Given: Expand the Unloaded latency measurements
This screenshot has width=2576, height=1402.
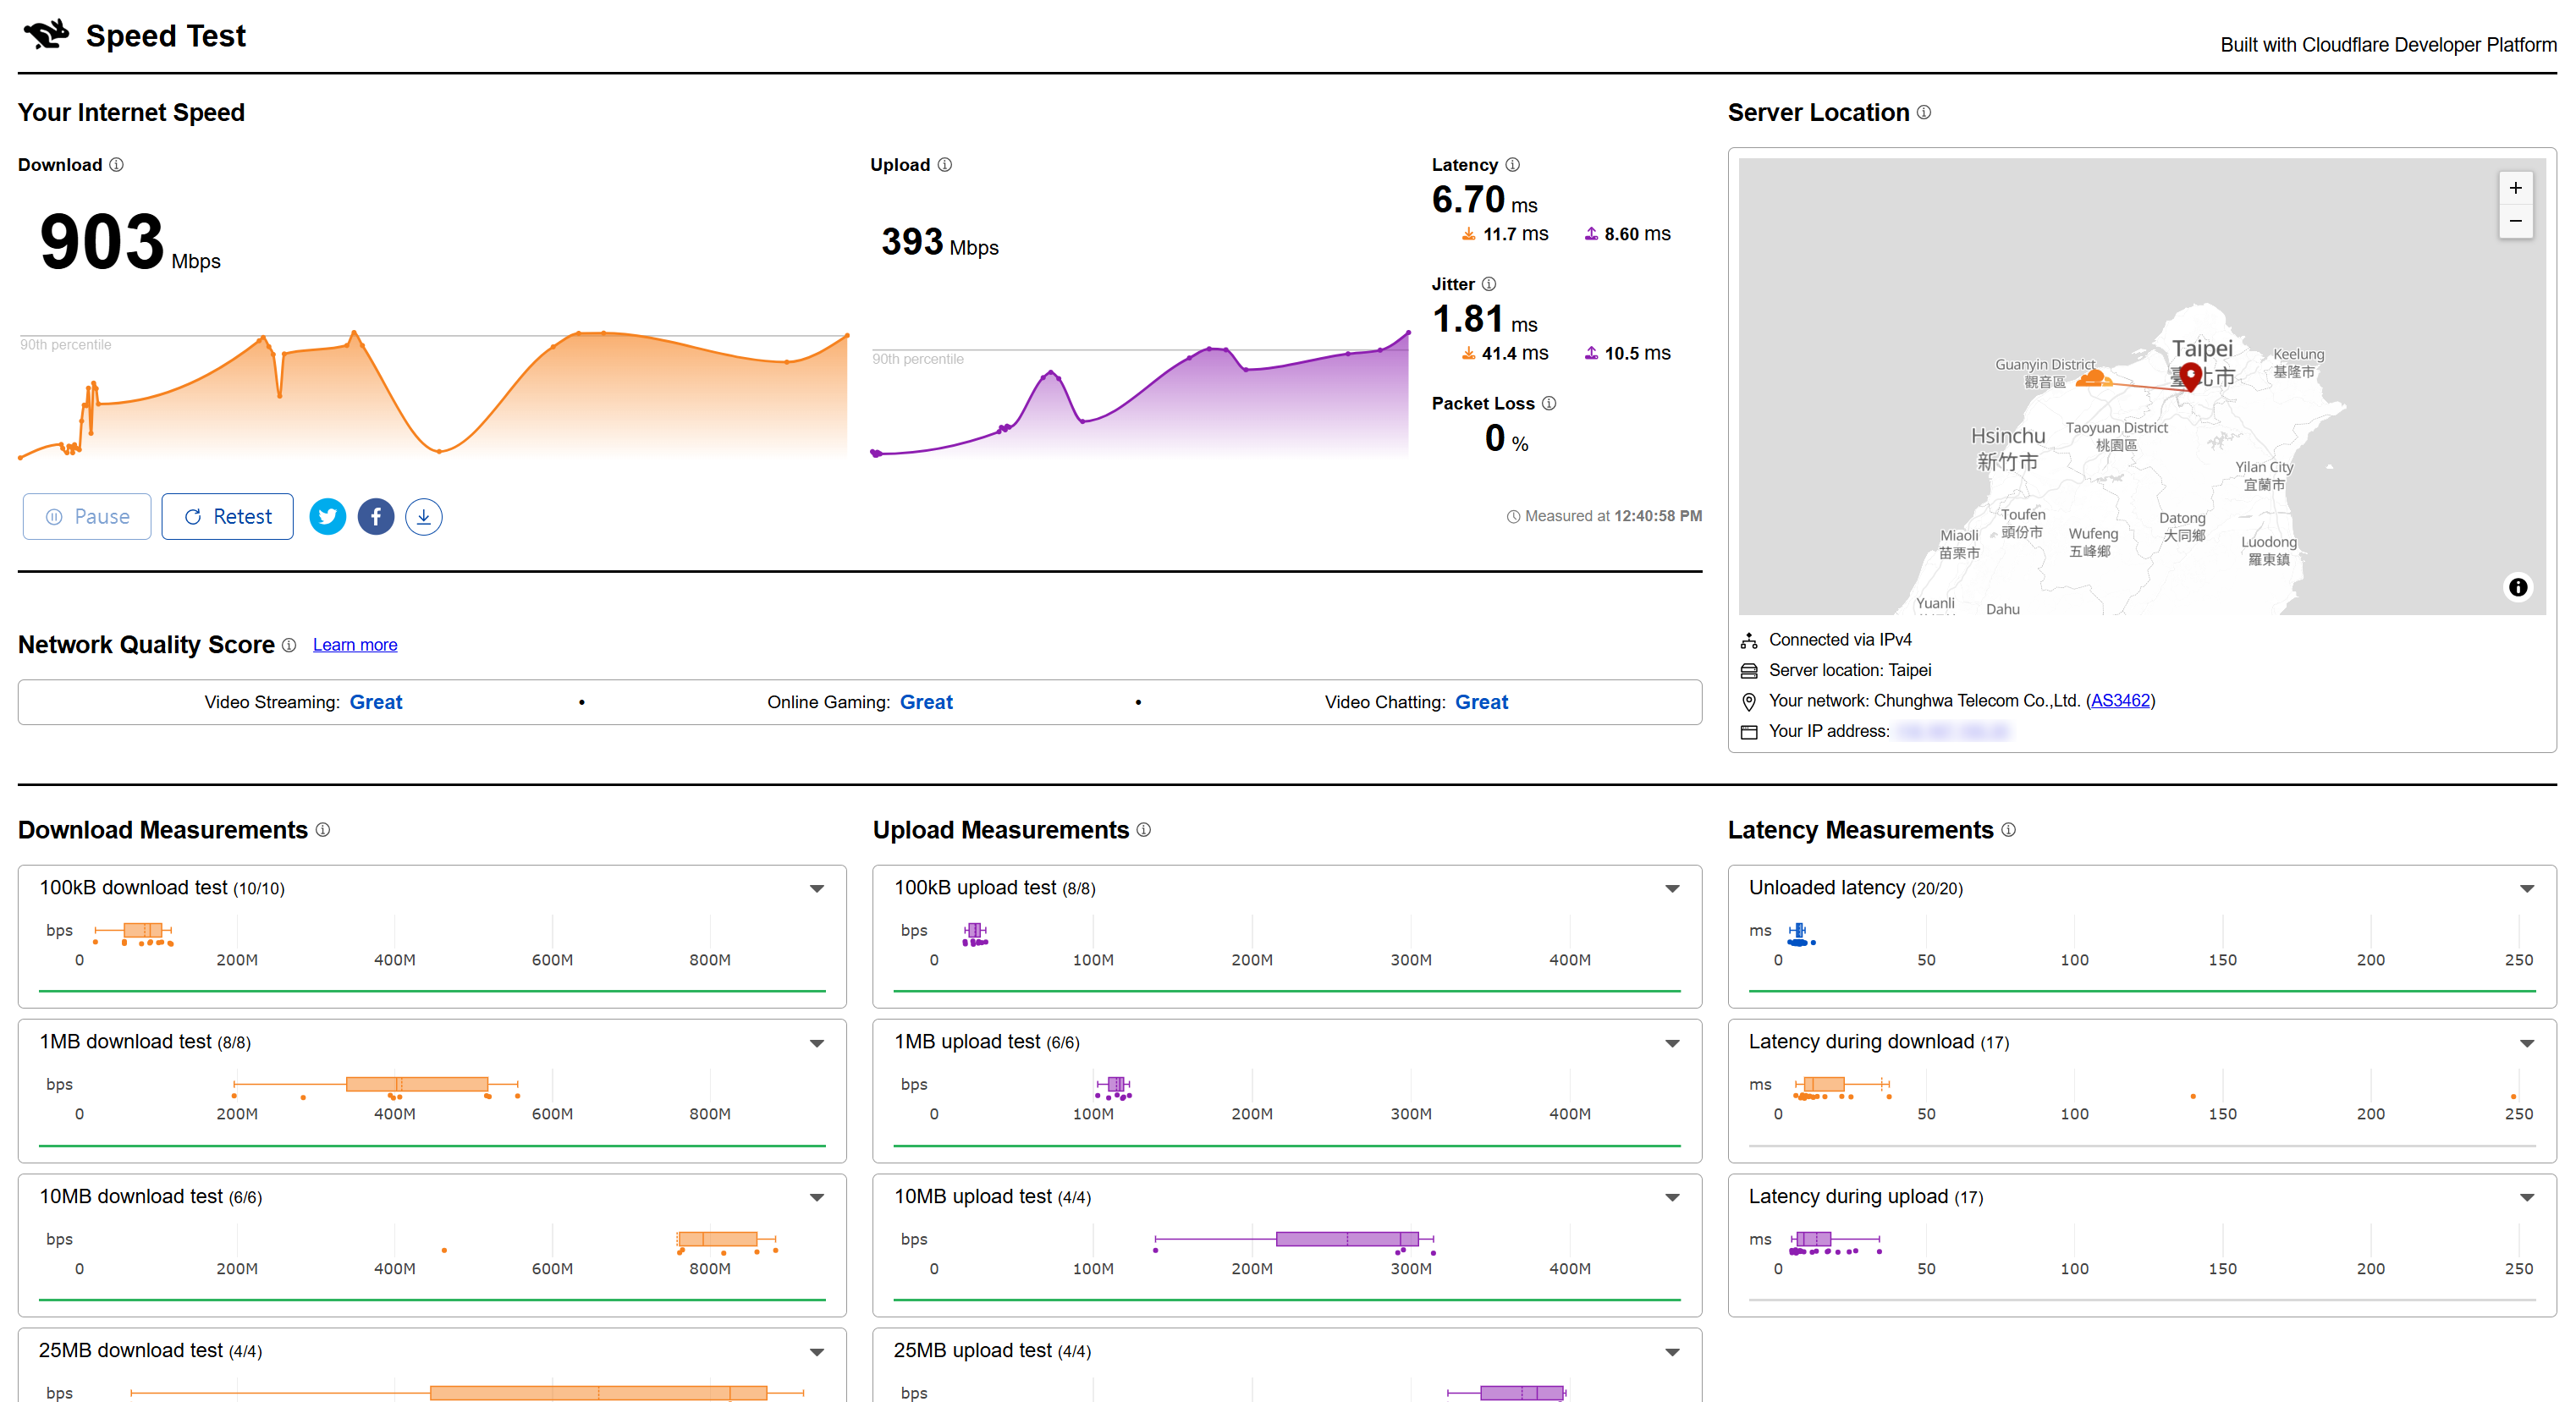Looking at the screenshot, I should pyautogui.click(x=2526, y=888).
